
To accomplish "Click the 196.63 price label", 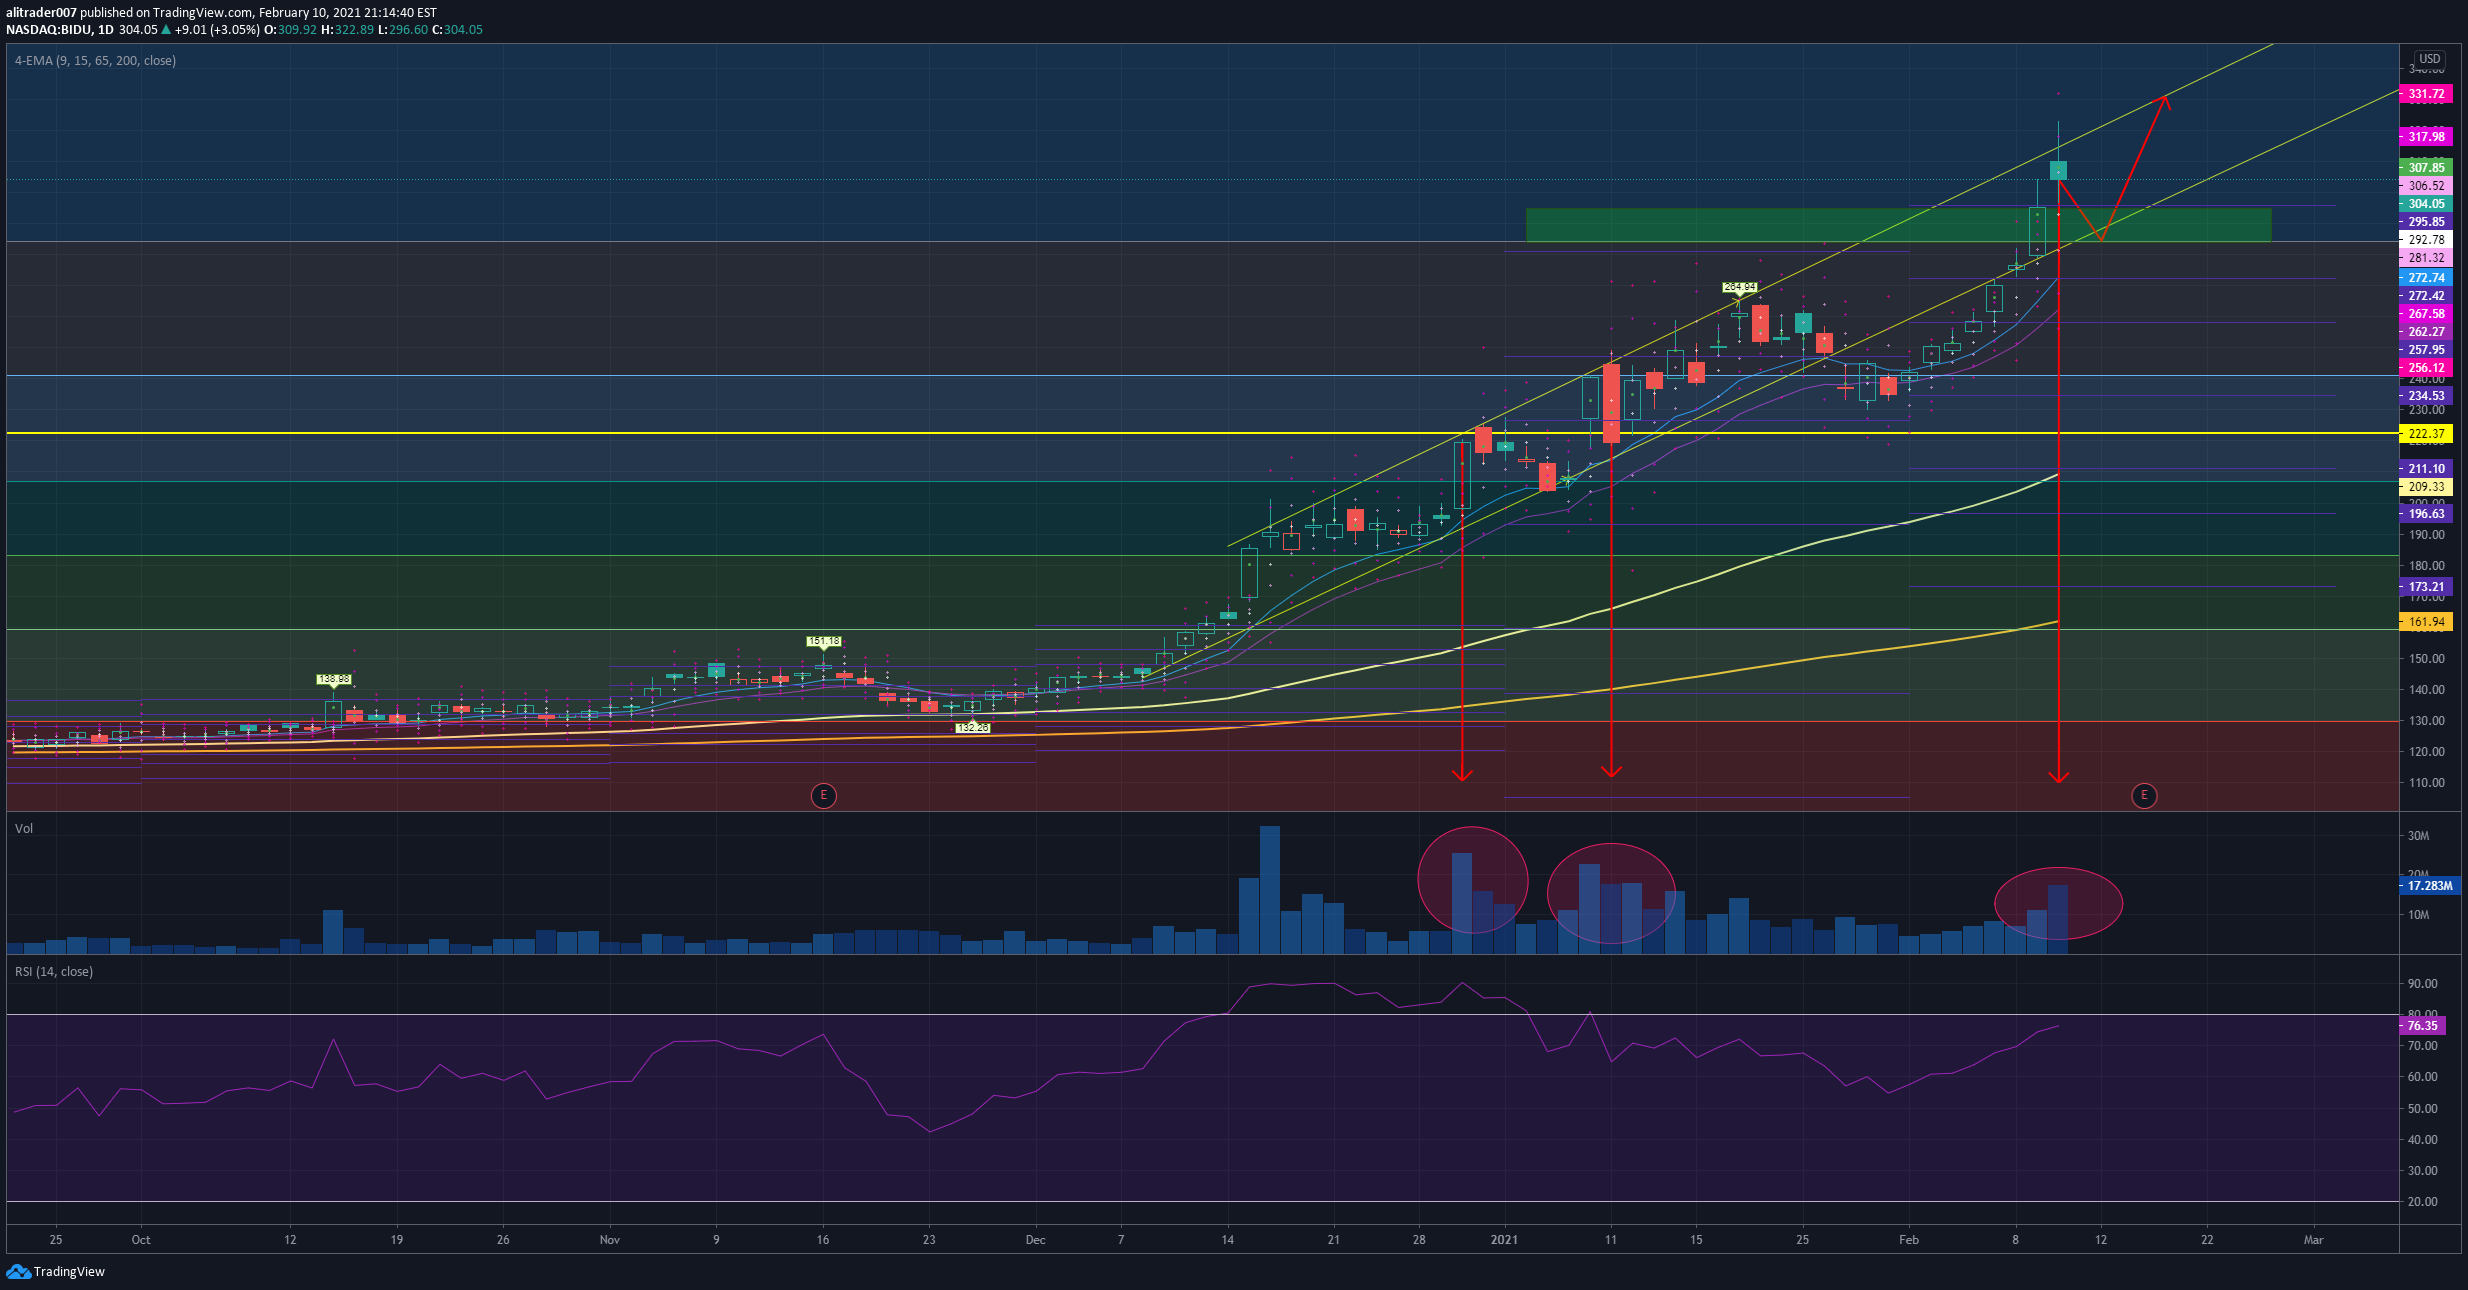I will click(x=2426, y=514).
